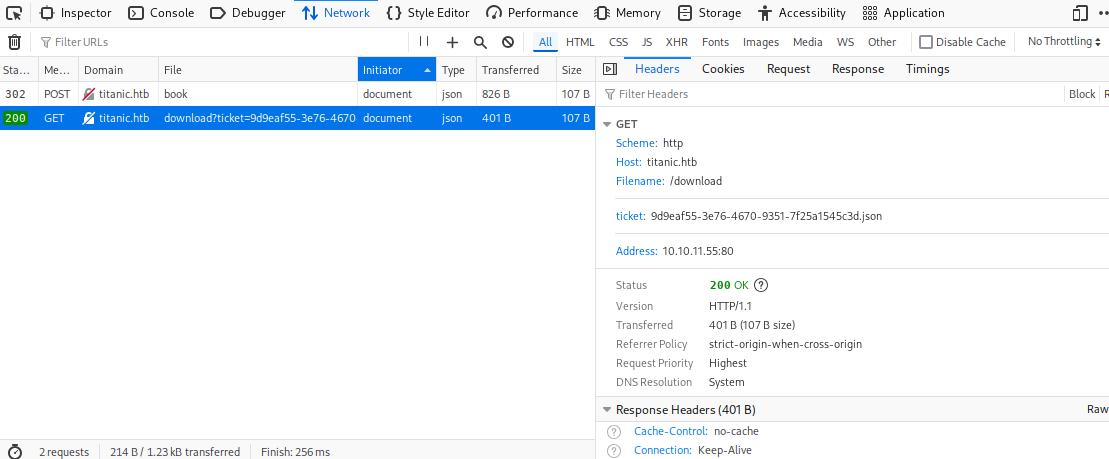Click the Block button in headers

[1082, 94]
